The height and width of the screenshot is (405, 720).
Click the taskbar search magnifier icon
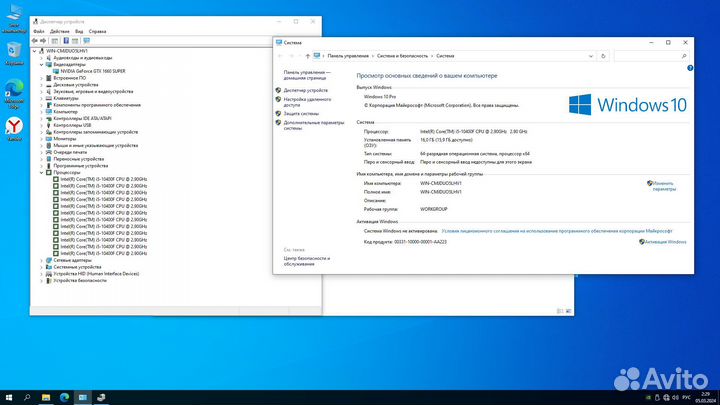(x=27, y=398)
